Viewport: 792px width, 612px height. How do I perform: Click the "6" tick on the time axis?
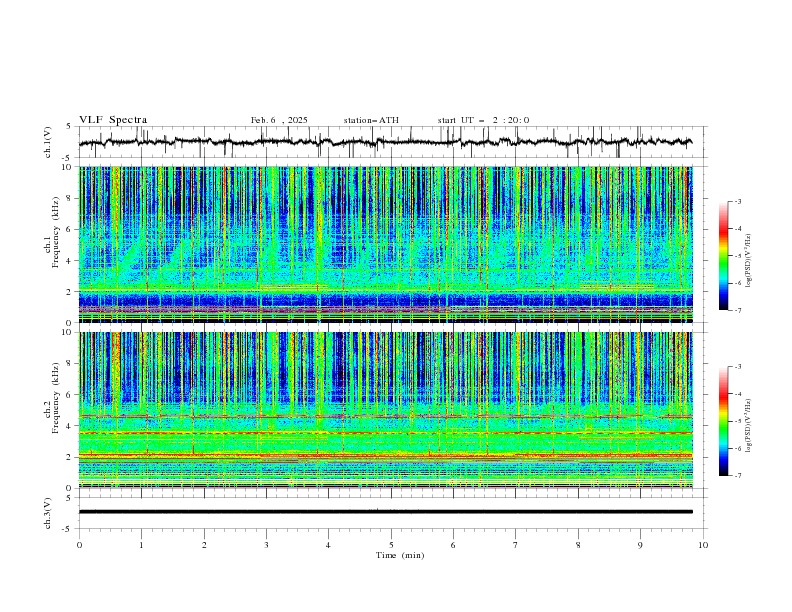point(453,545)
